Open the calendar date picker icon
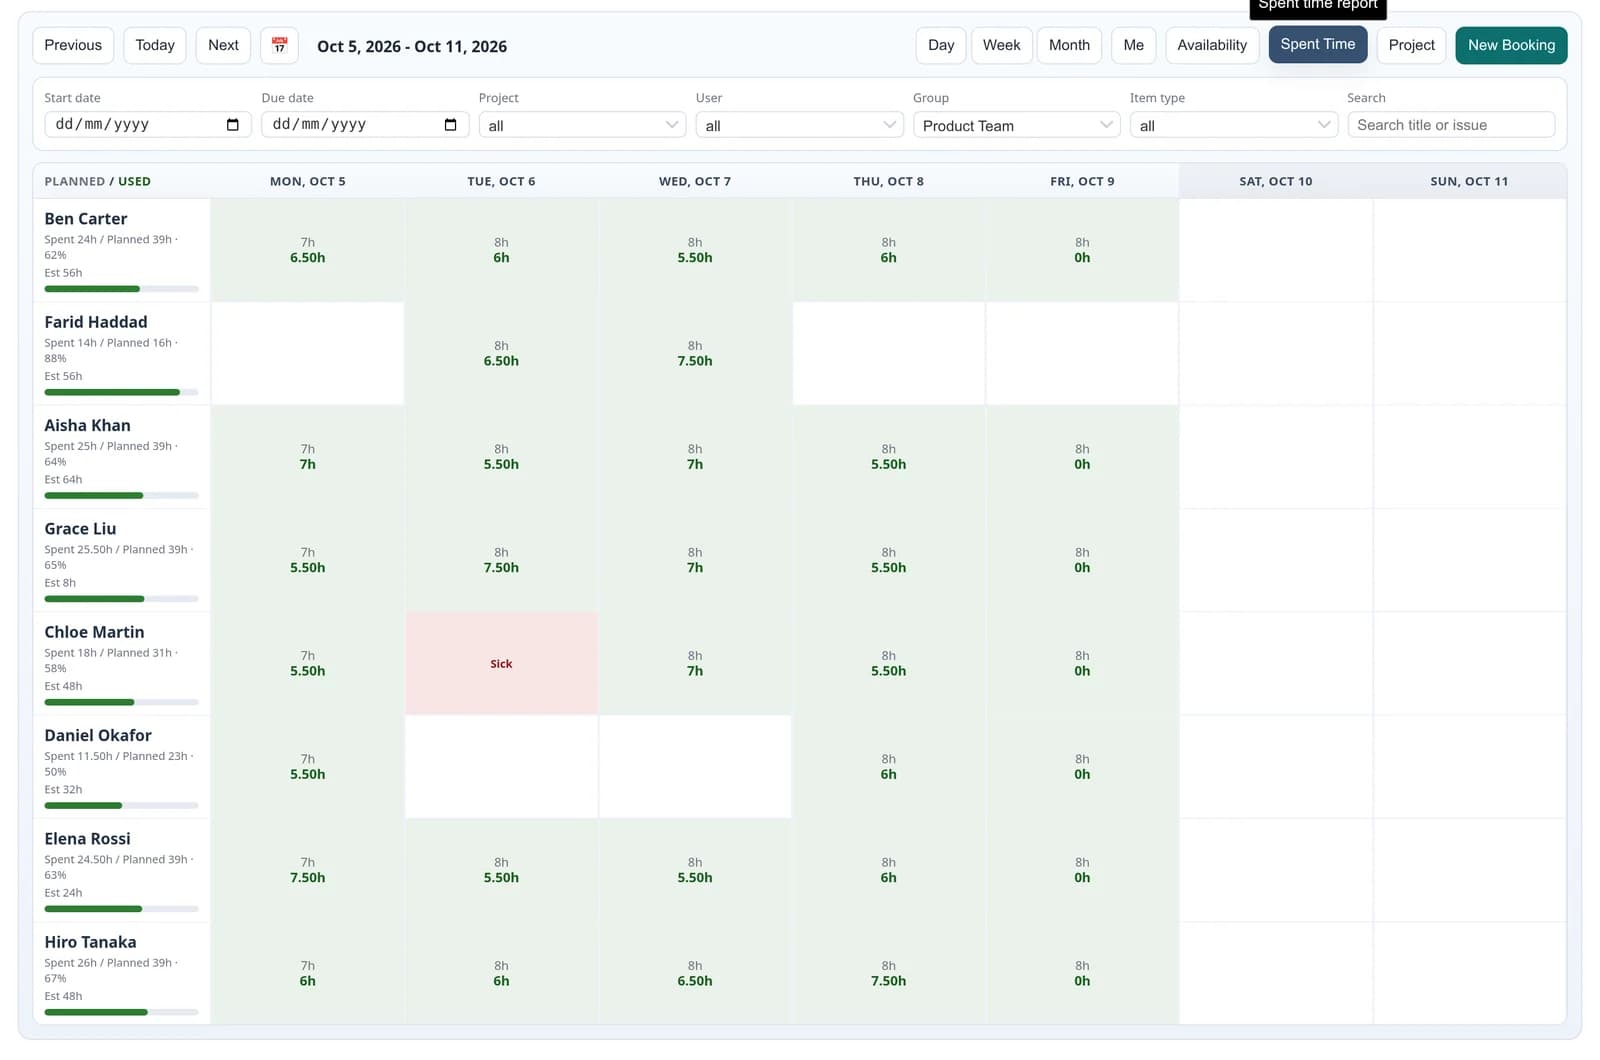The width and height of the screenshot is (1600, 1060). tap(279, 45)
